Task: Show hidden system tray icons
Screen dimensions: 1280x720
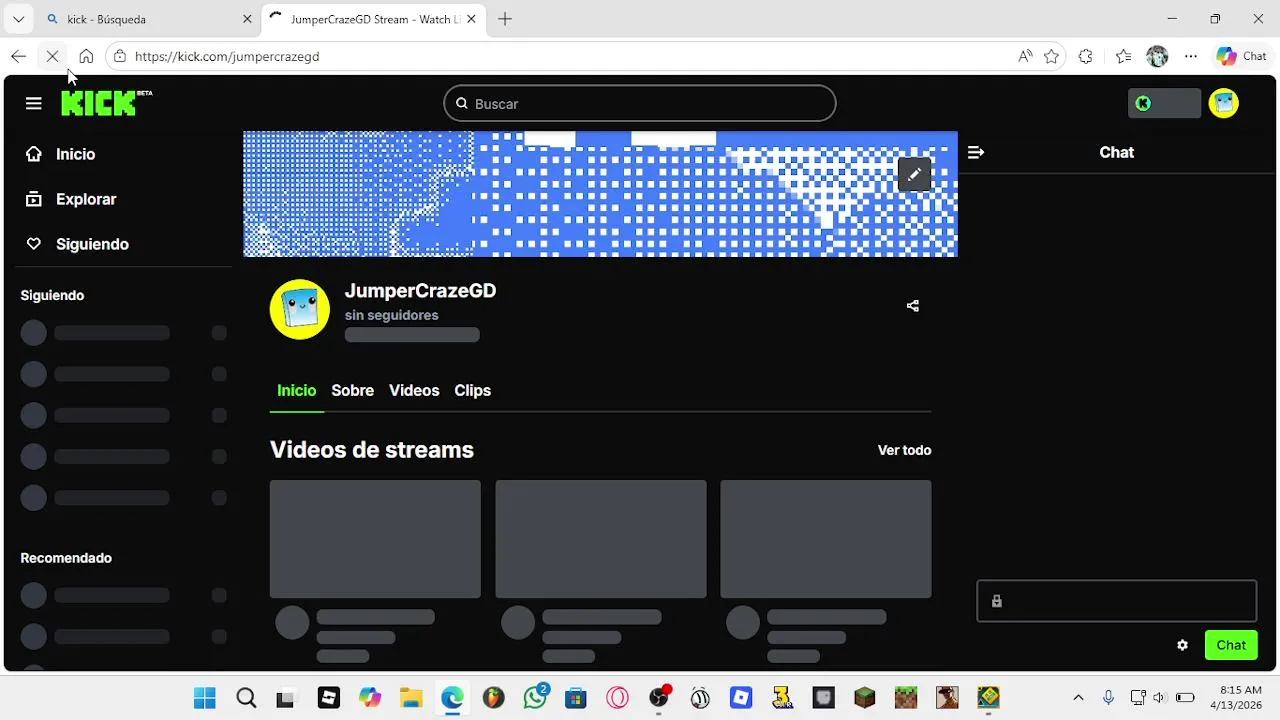Action: point(1078,697)
